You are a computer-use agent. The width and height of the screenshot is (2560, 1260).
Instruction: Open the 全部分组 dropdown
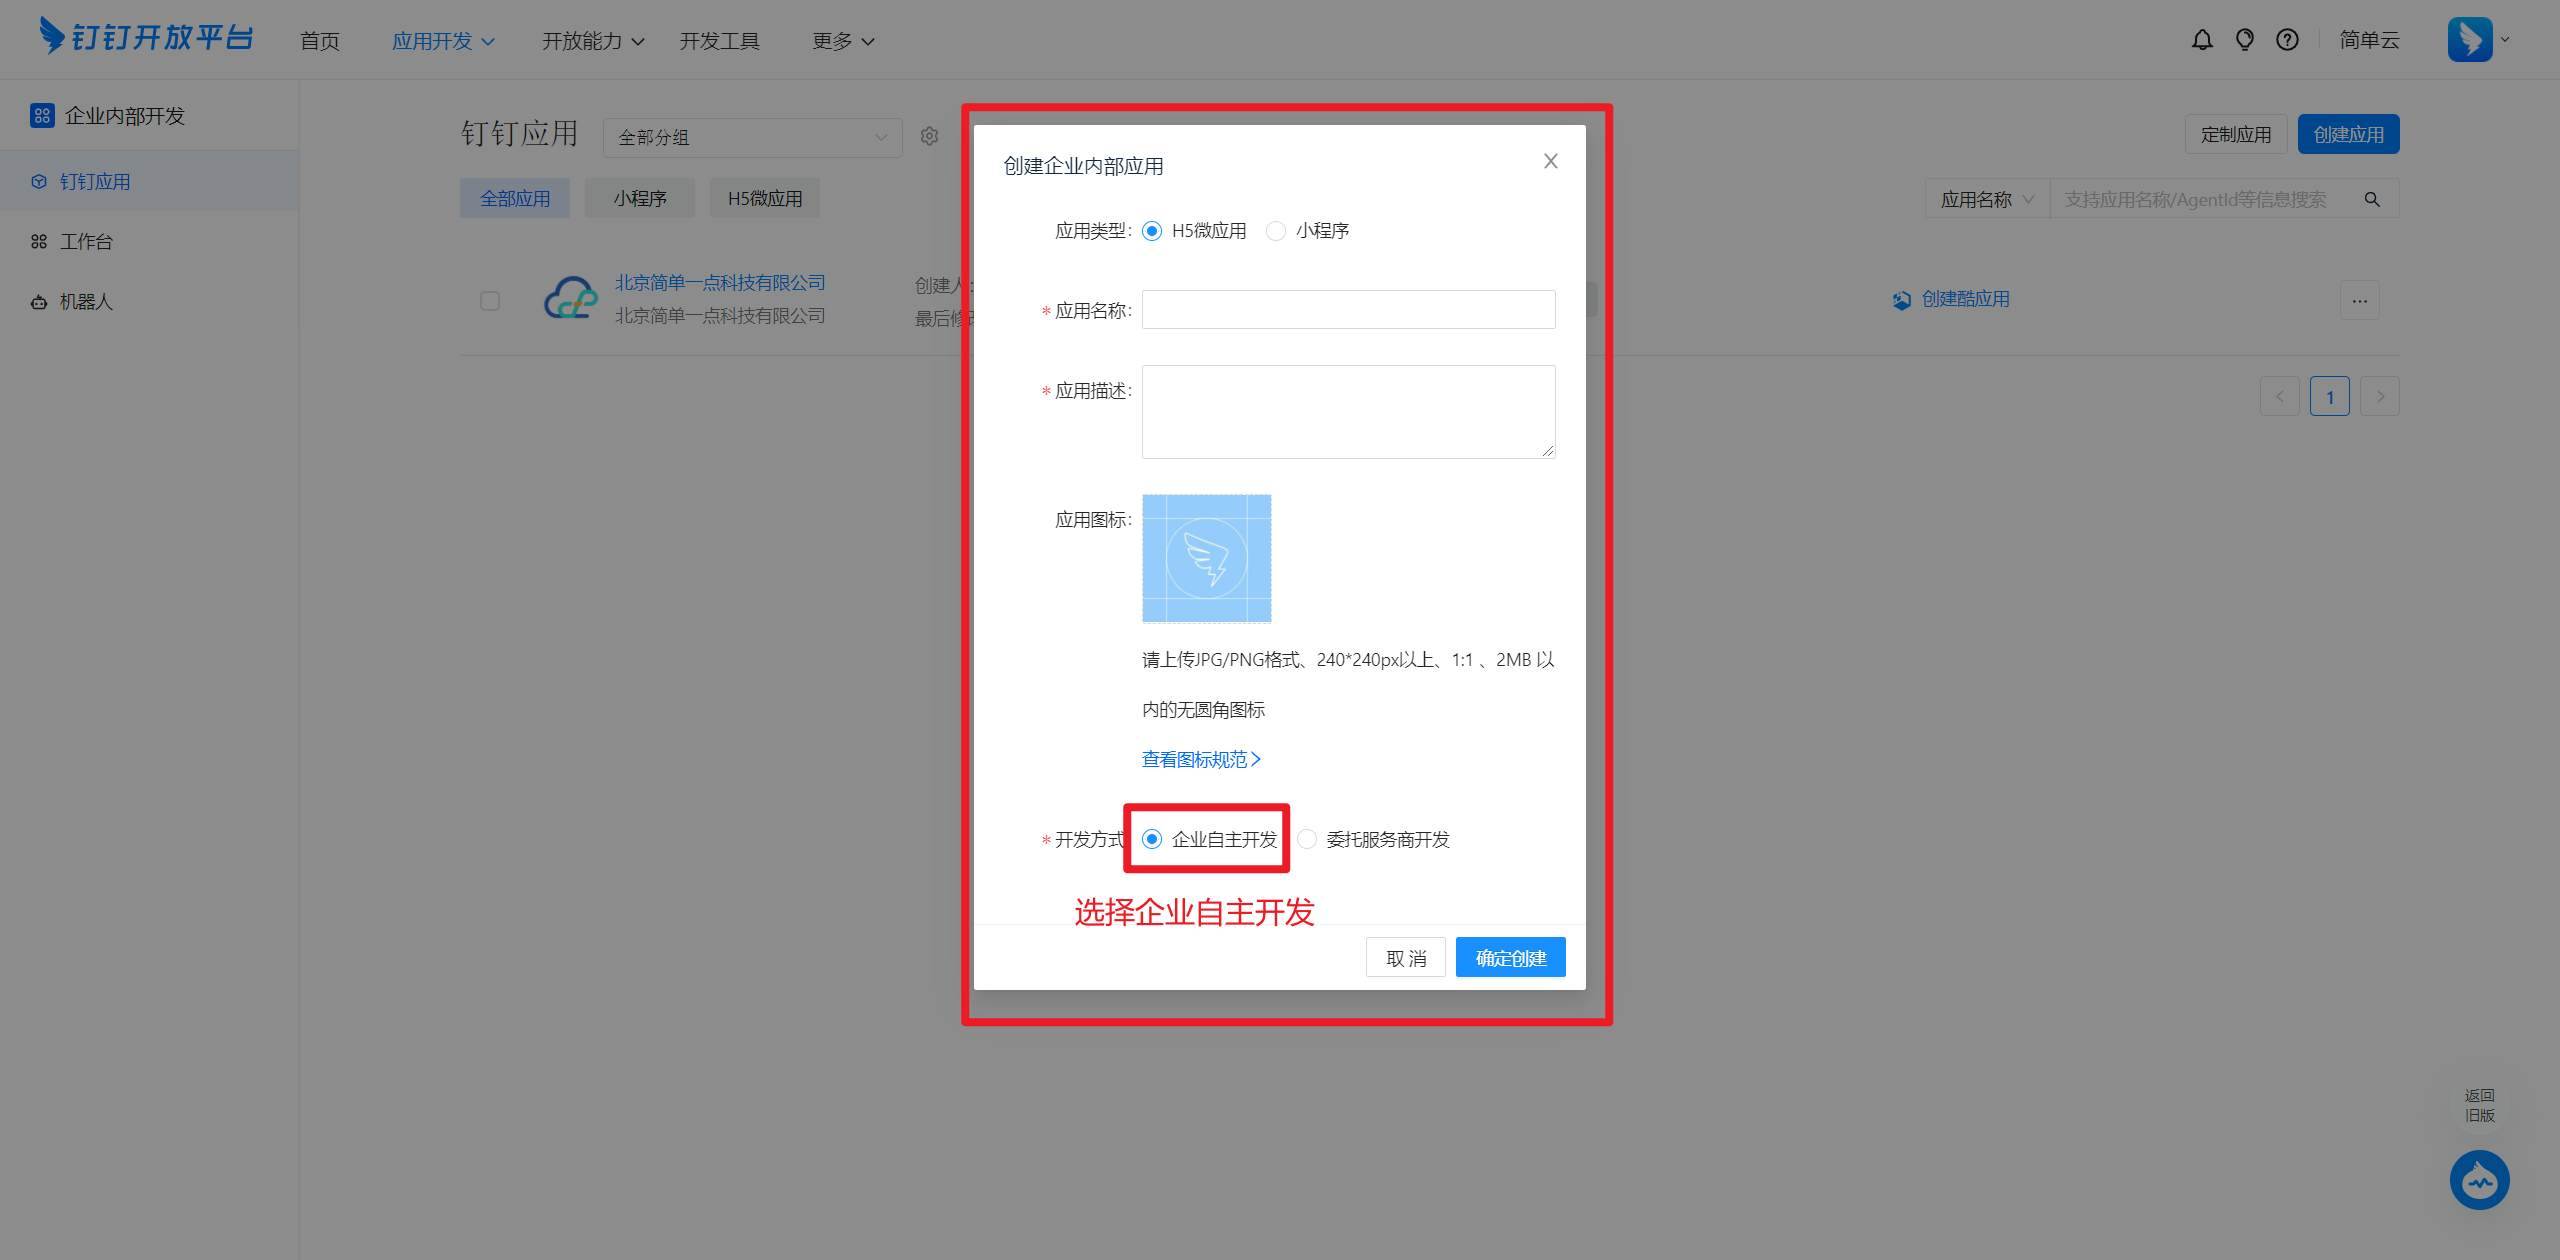tap(752, 137)
